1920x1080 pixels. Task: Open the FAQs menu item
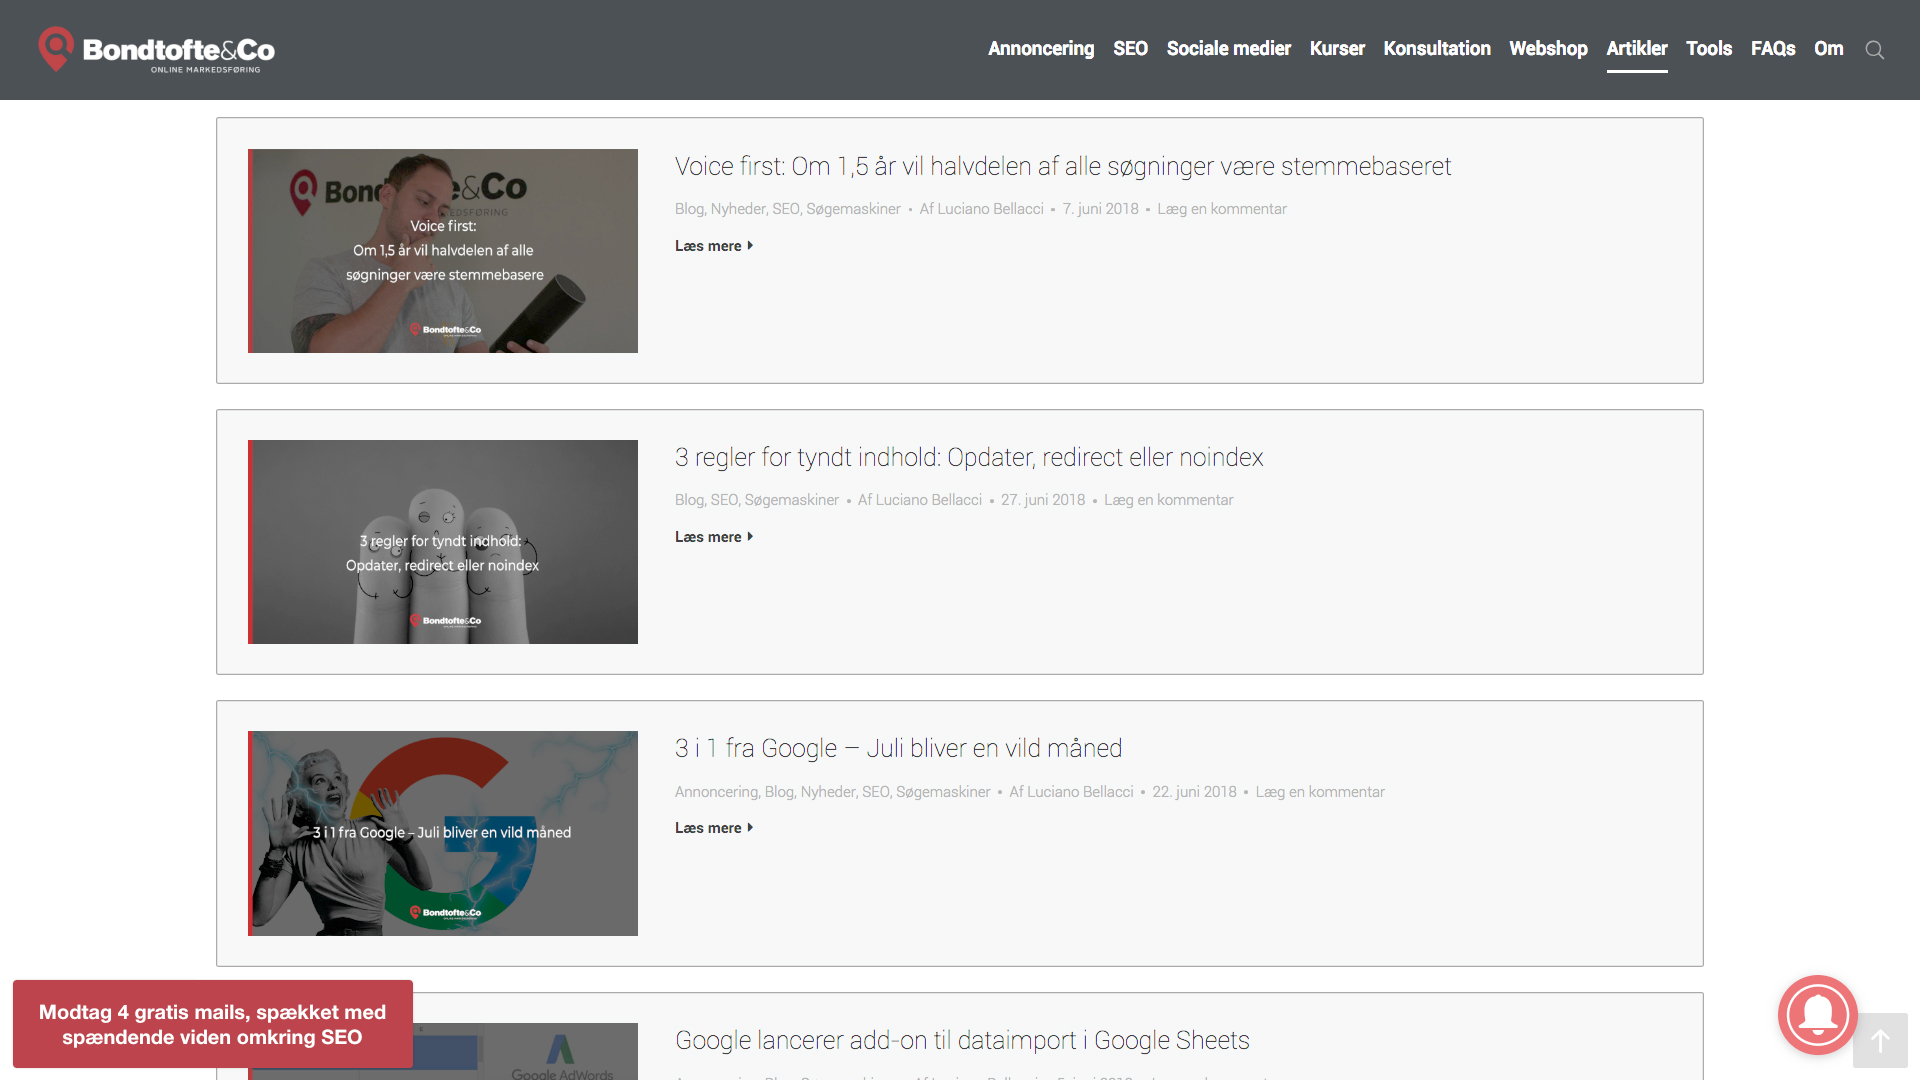pos(1772,49)
